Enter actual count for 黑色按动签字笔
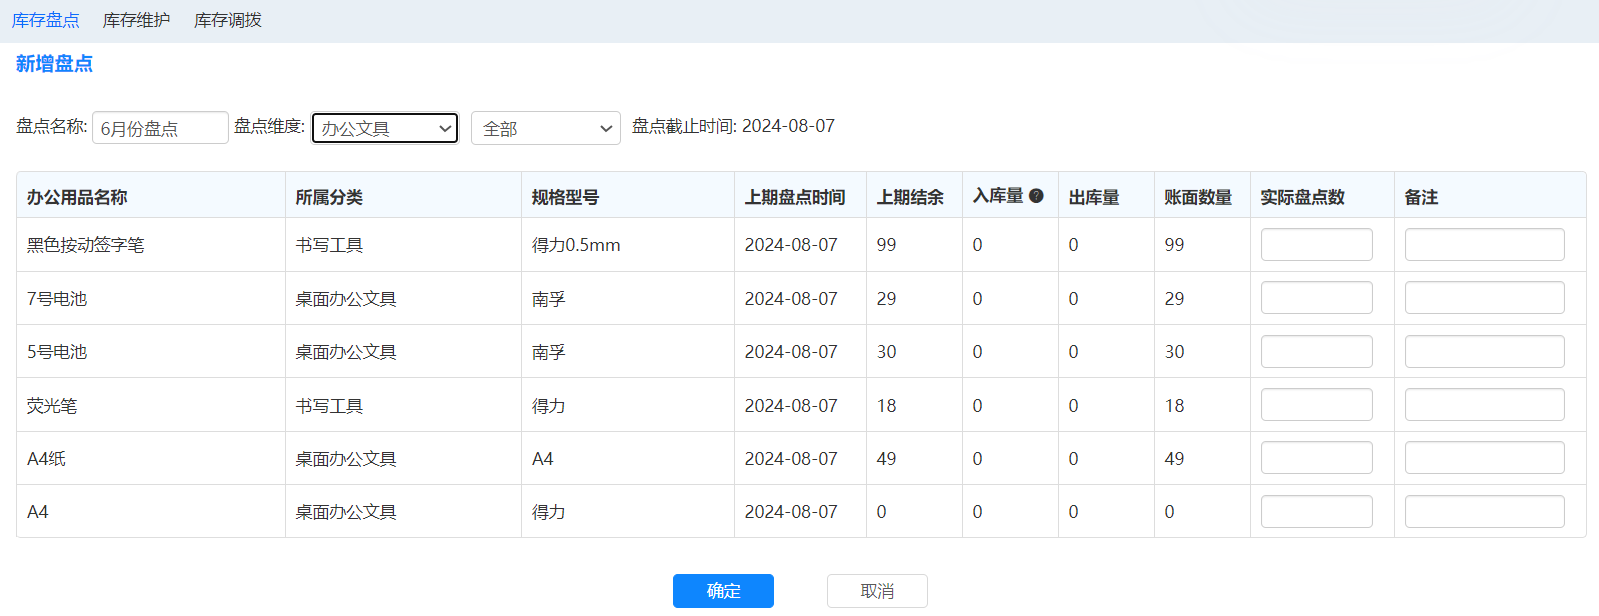The width and height of the screenshot is (1599, 616). pos(1316,245)
